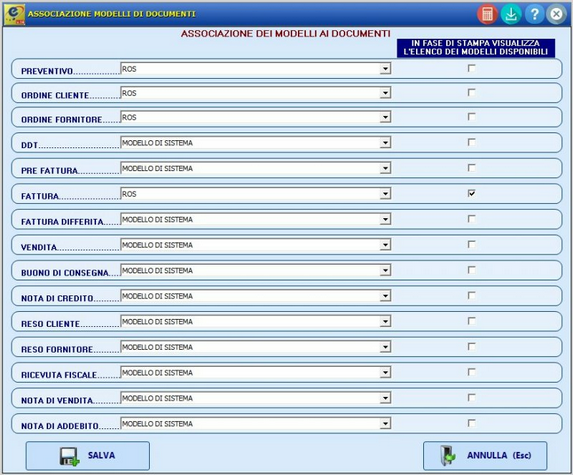Click heading 'ASSOCIAZIONE DEI MODELLI AI DOCUMENTI'
The image size is (573, 475).
(286, 34)
